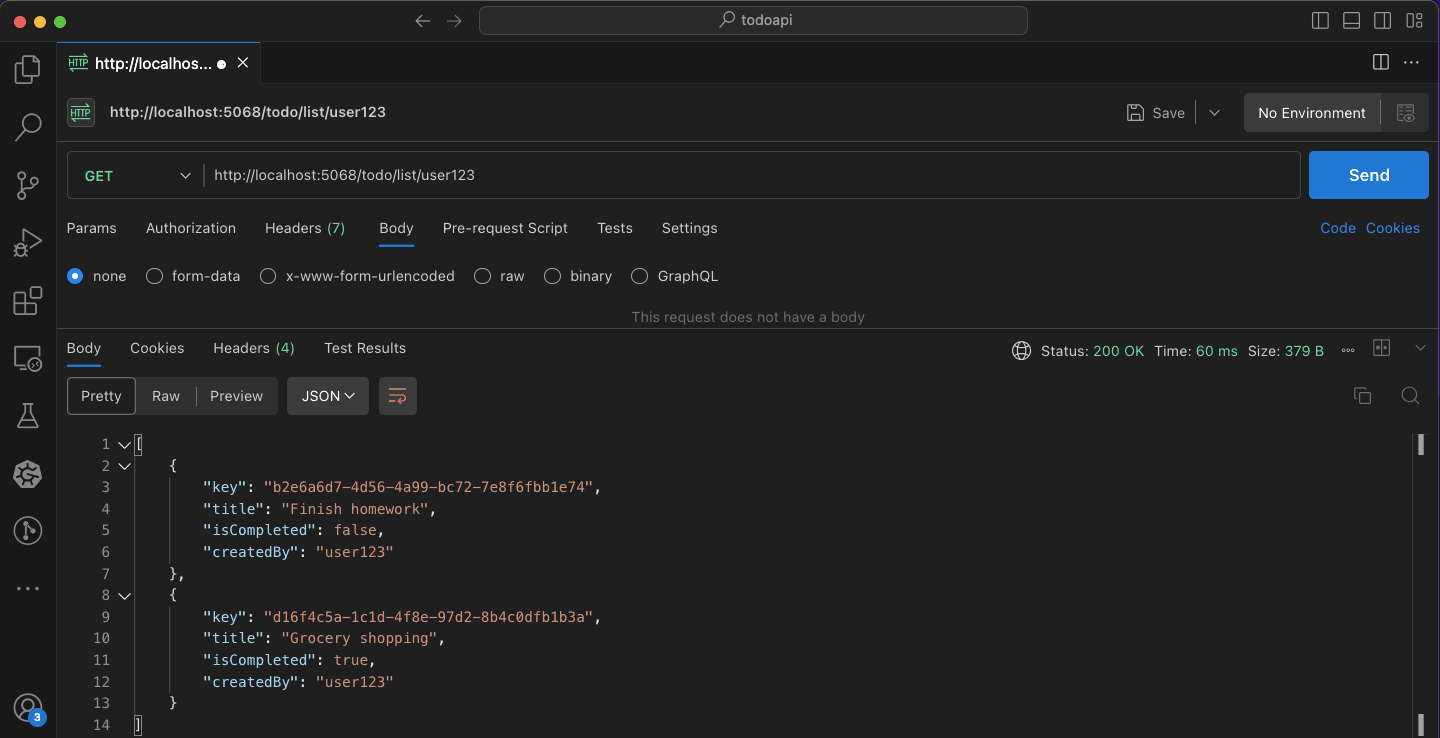Select the x-www-form-urlencoded radio option

tap(268, 276)
